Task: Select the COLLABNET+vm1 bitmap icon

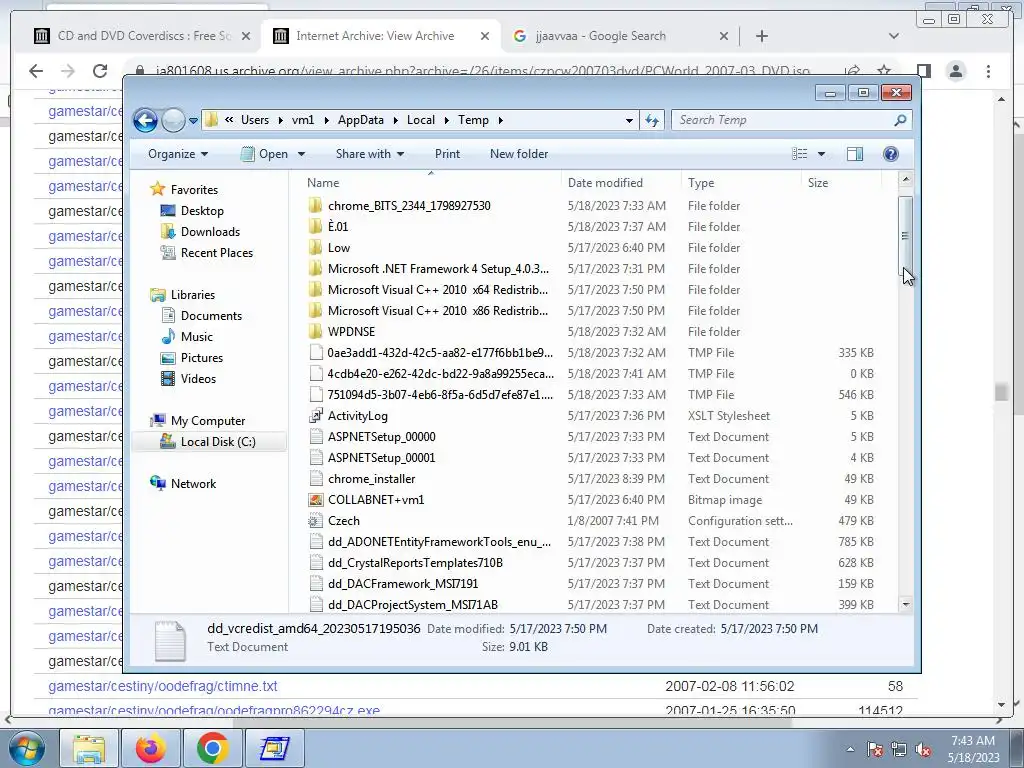Action: pyautogui.click(x=315, y=500)
